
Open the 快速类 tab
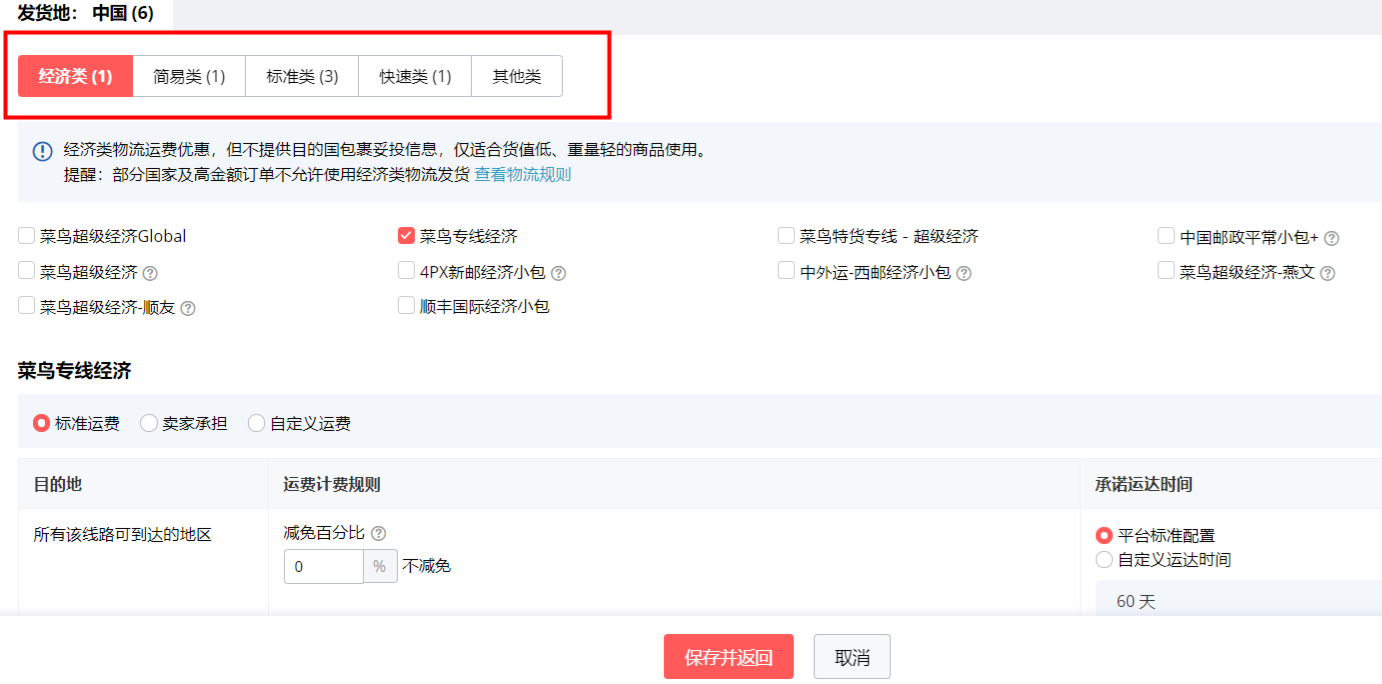click(414, 75)
